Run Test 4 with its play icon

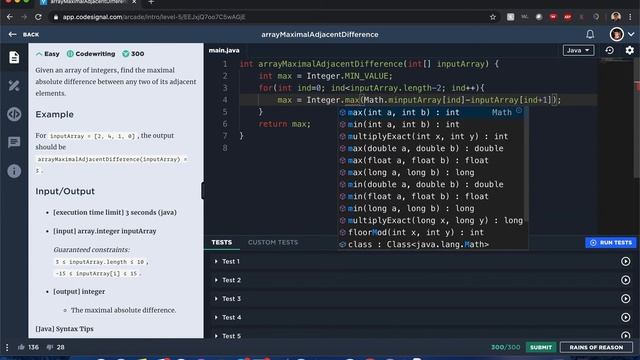[x=626, y=317]
